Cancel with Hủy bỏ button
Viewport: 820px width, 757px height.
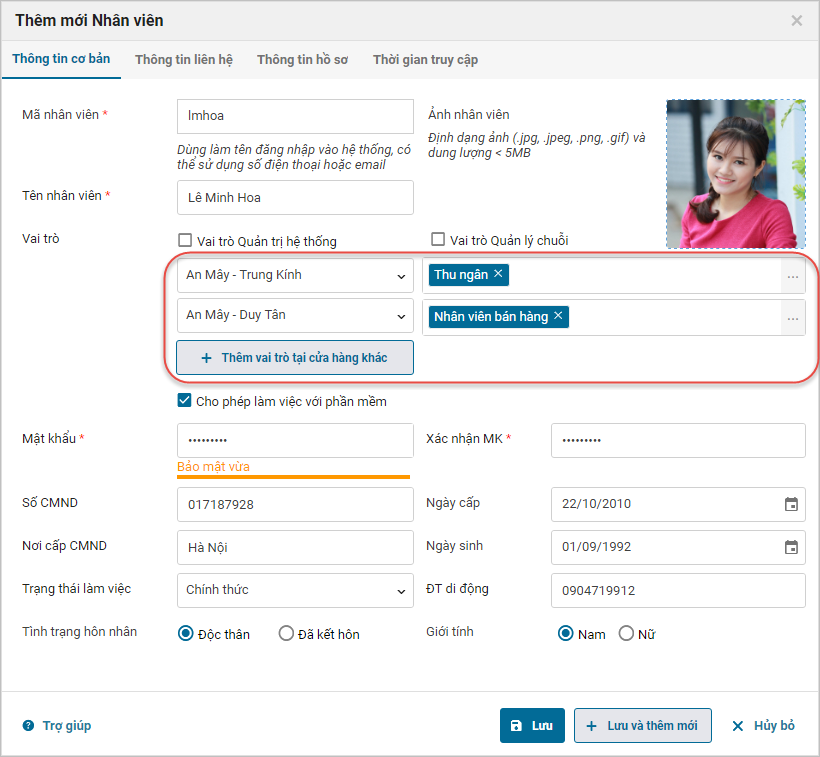pyautogui.click(x=764, y=725)
